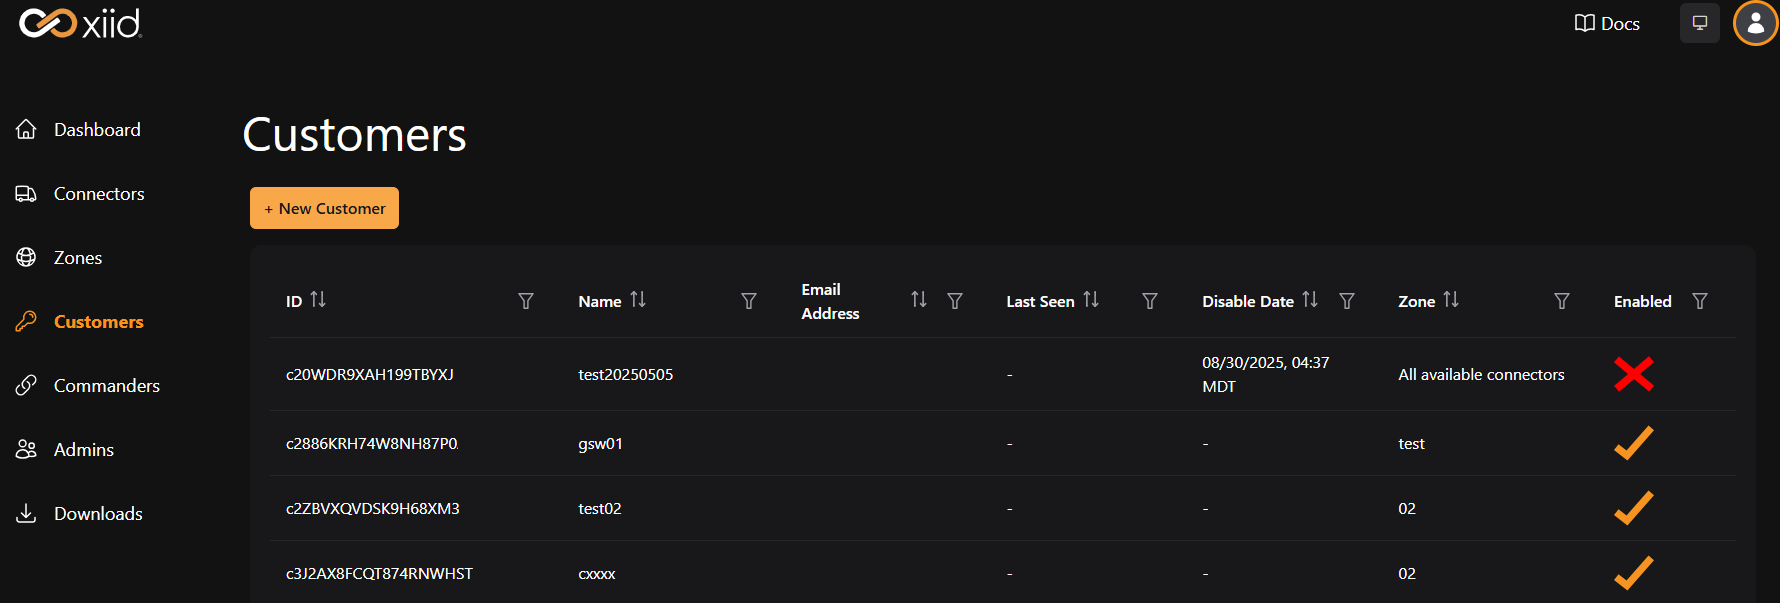Open the user profile avatar menu
The image size is (1780, 603).
click(1755, 23)
